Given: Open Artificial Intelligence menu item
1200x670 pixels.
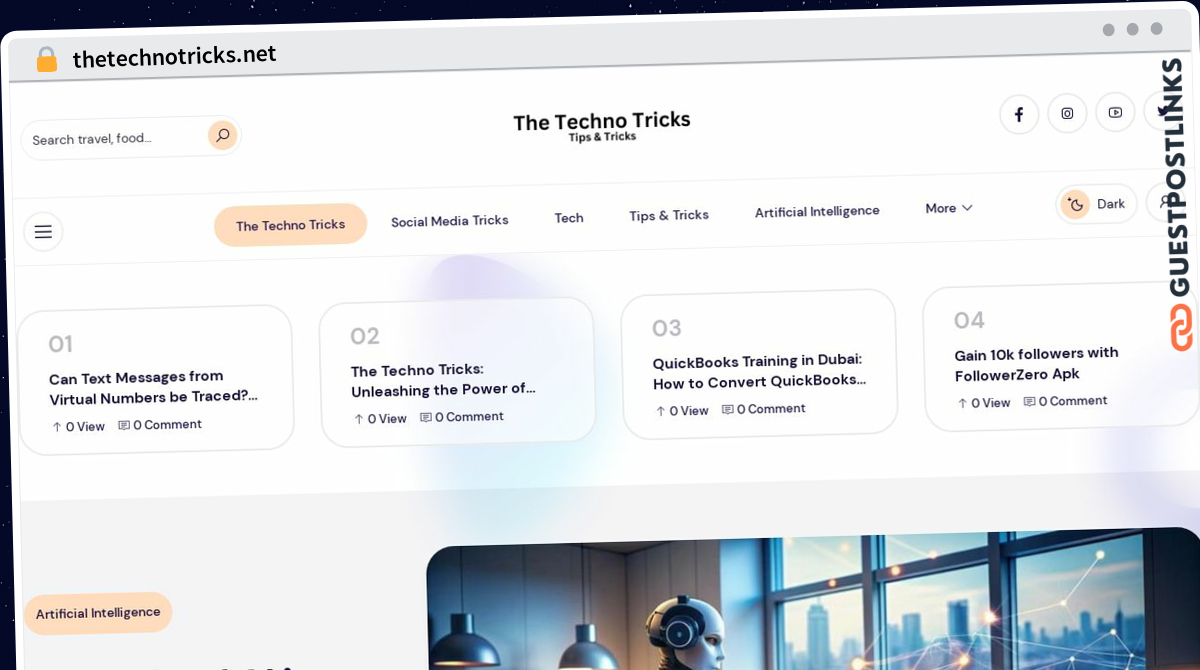Looking at the screenshot, I should 817,211.
